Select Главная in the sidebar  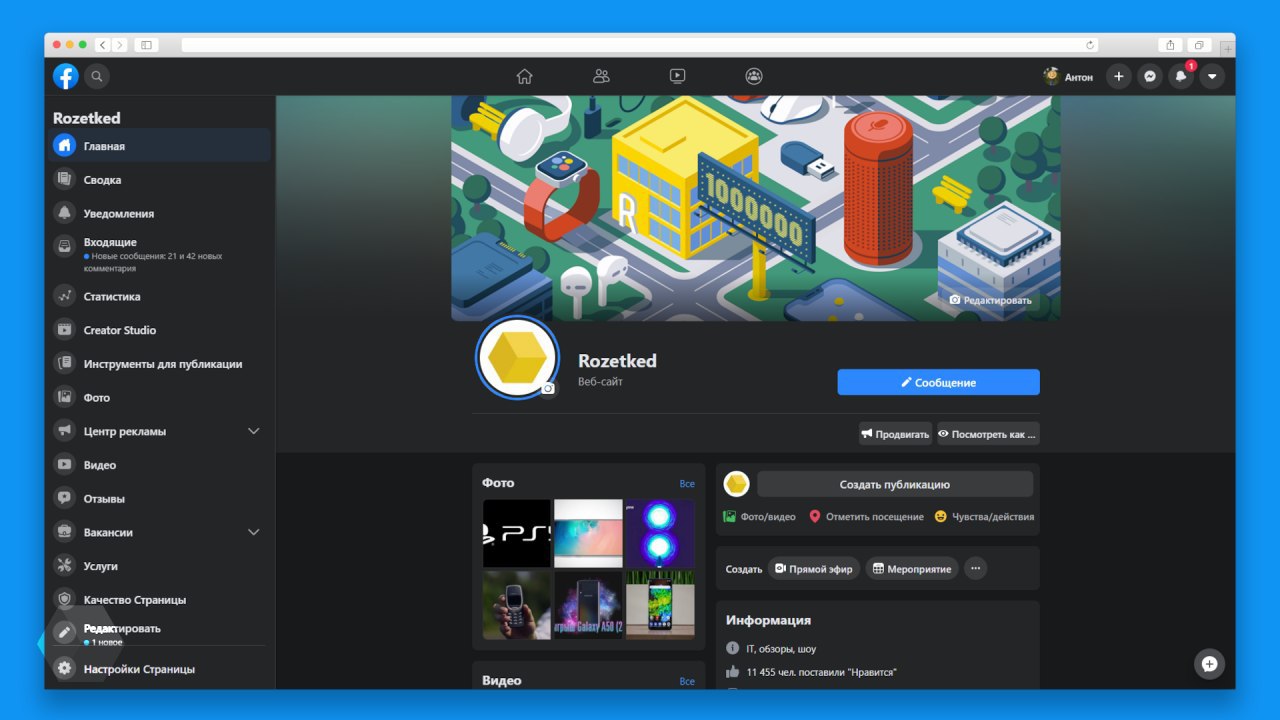point(160,146)
